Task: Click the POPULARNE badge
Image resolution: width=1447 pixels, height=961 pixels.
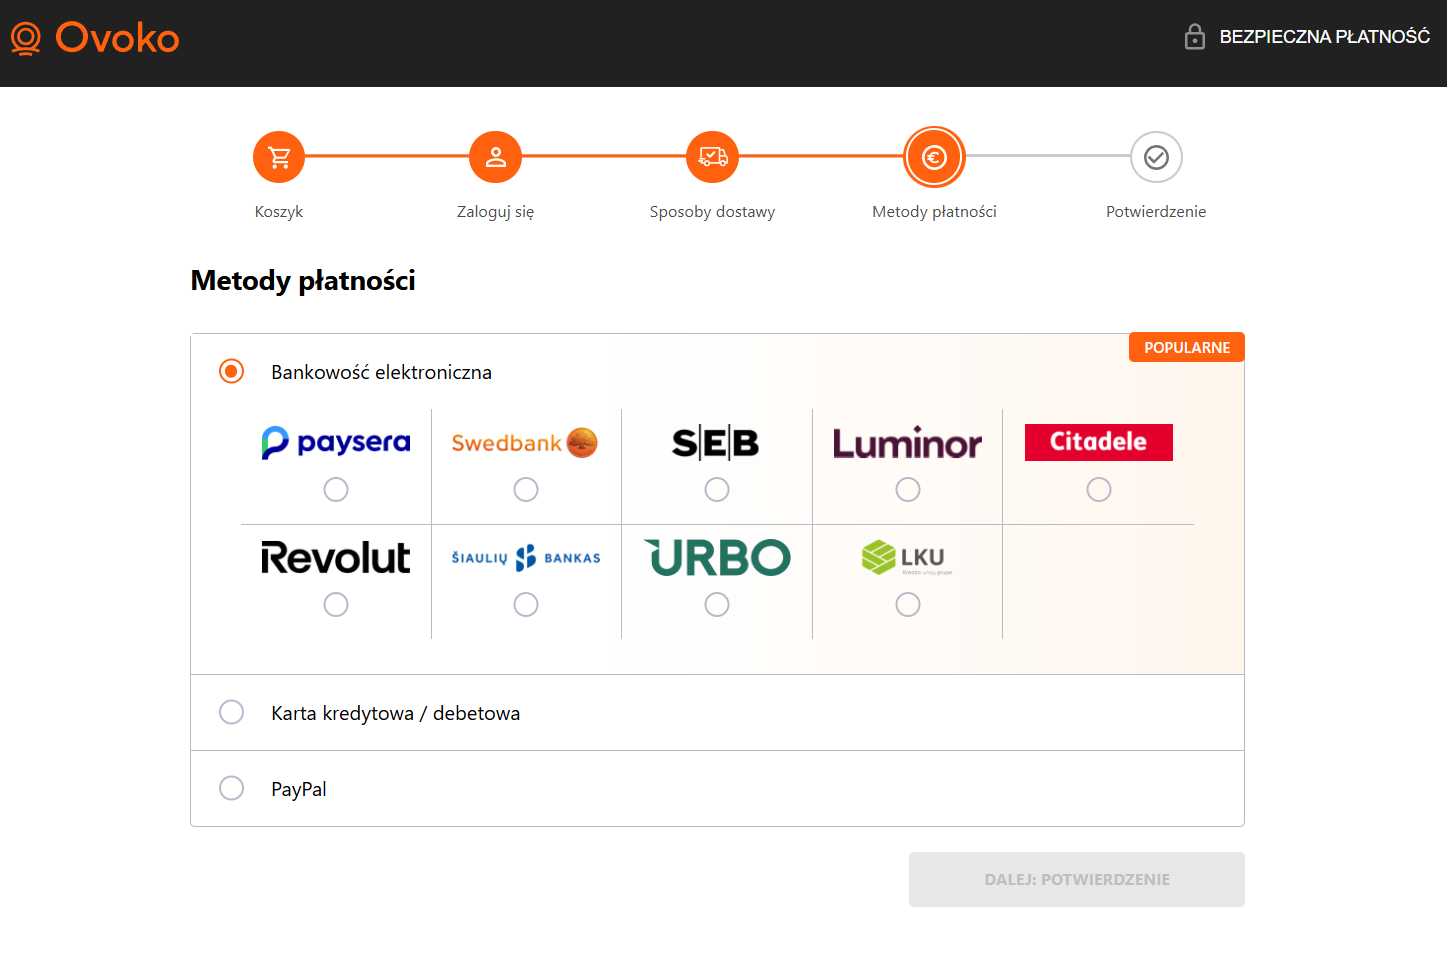Action: [x=1187, y=347]
